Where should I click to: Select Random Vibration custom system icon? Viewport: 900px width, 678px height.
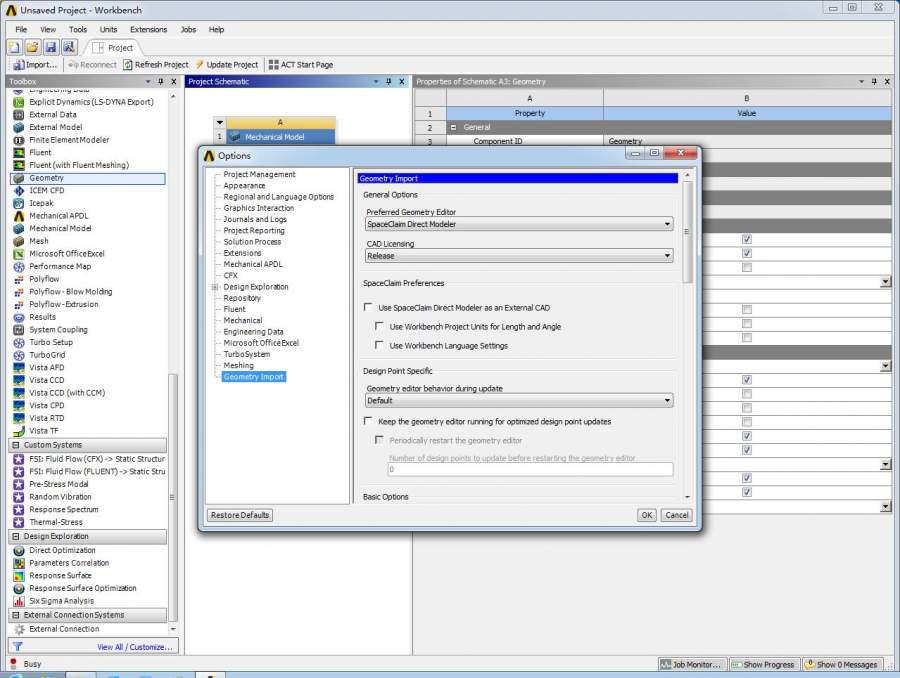pos(19,497)
